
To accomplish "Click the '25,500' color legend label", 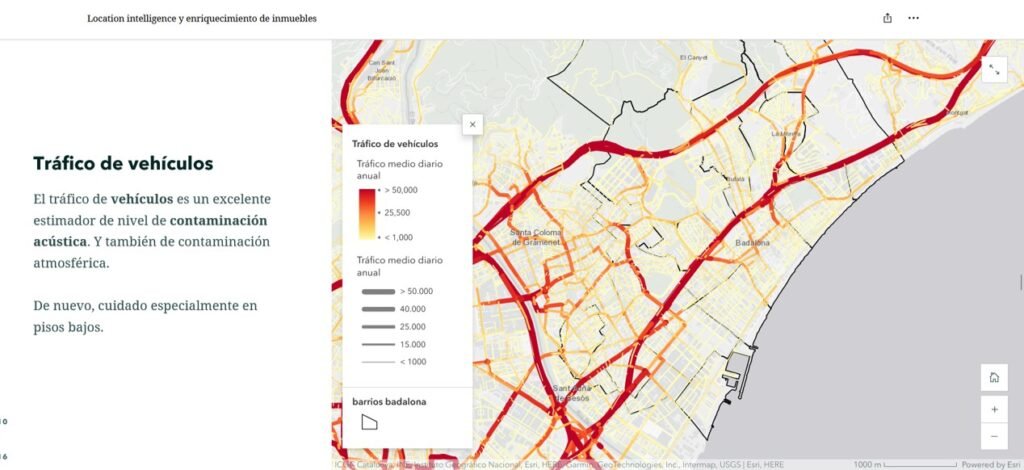I will click(x=397, y=213).
